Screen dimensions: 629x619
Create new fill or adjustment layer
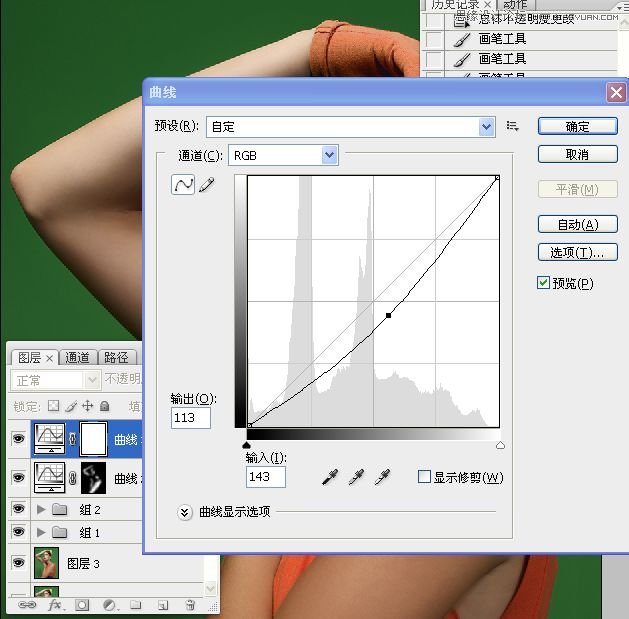point(110,605)
